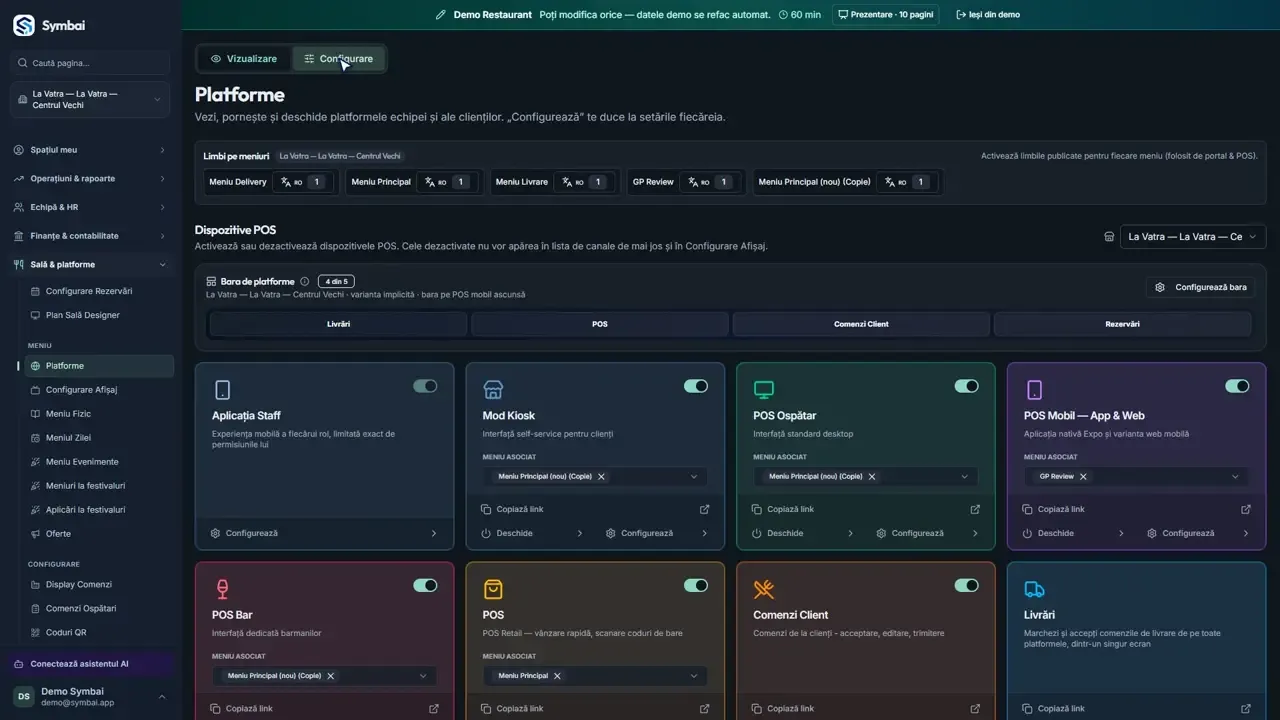Open the La Vatra location selector in sidebar

[x=90, y=100]
